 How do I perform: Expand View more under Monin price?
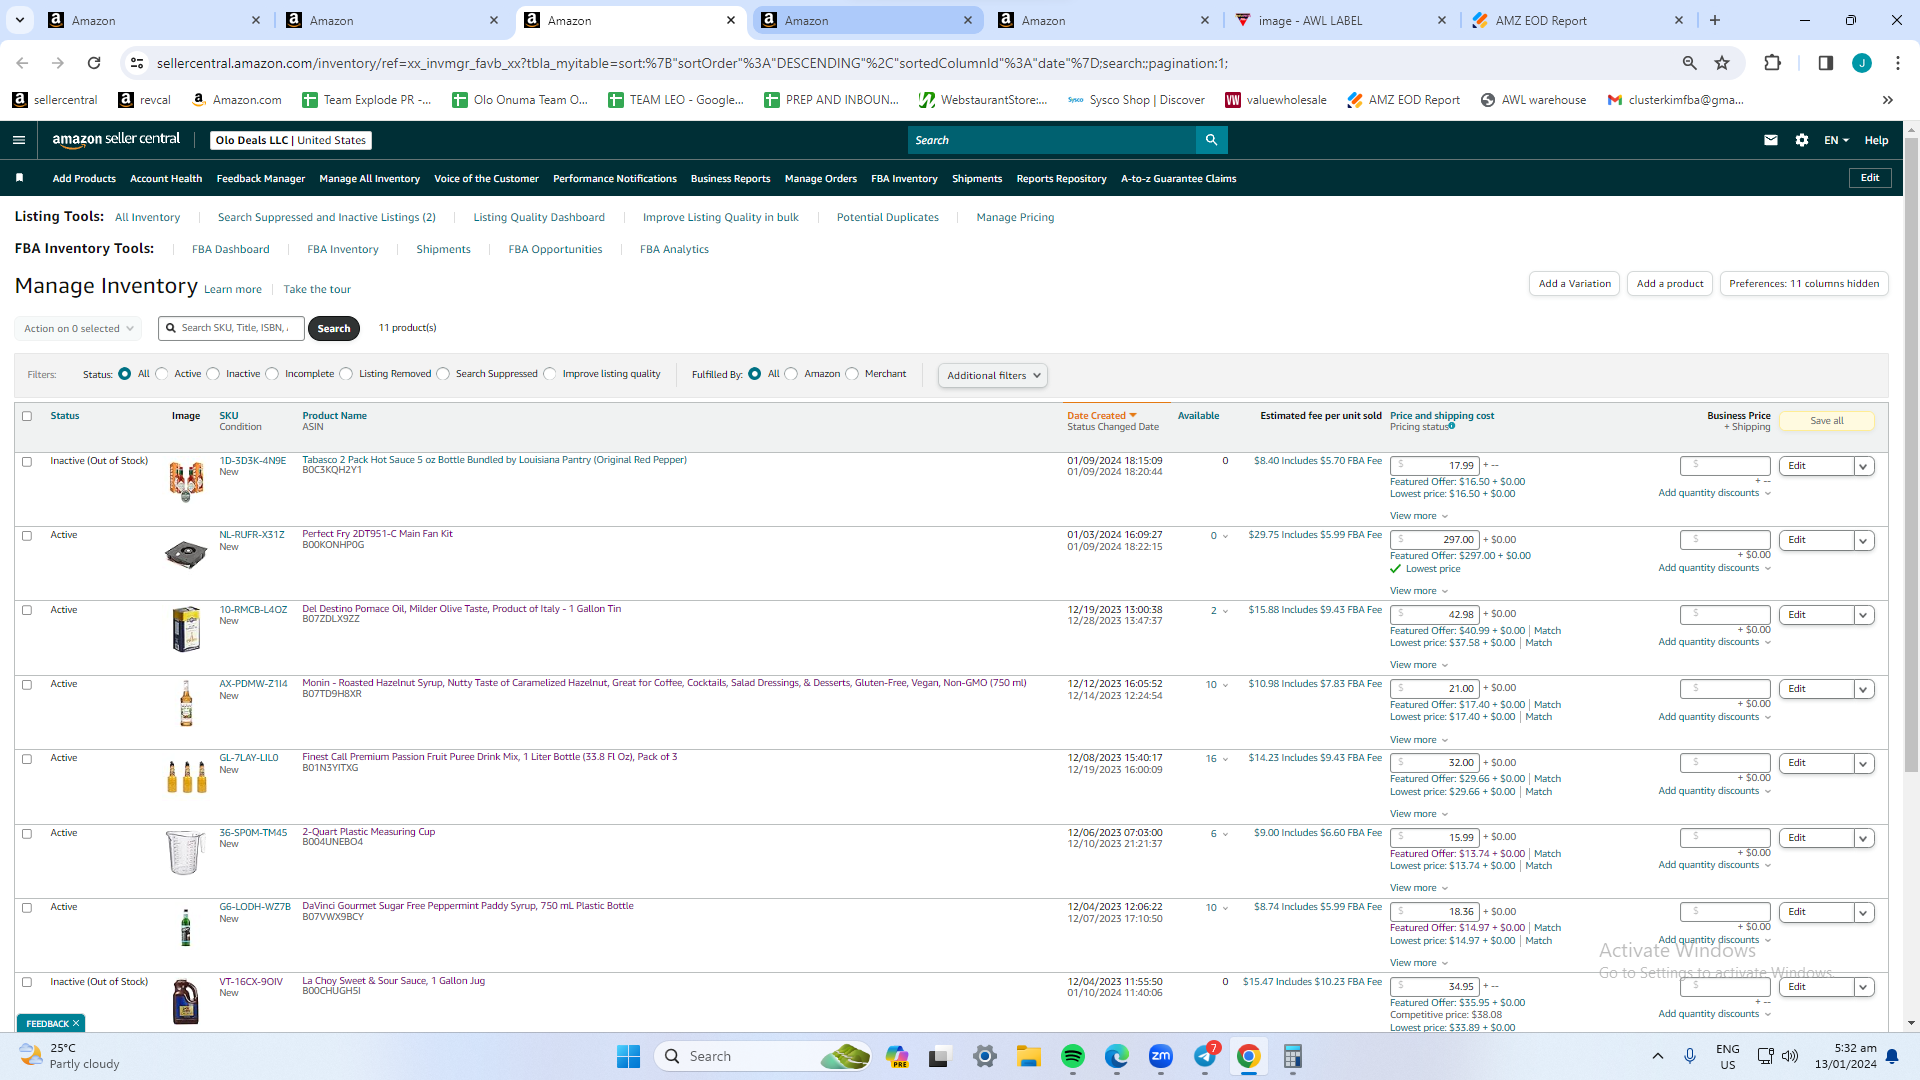[1419, 740]
